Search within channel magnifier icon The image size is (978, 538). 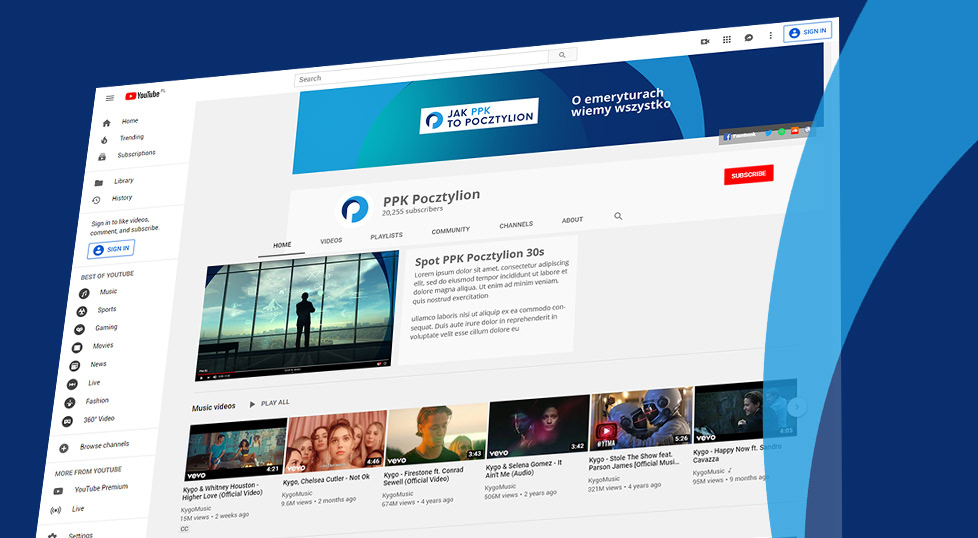point(618,216)
